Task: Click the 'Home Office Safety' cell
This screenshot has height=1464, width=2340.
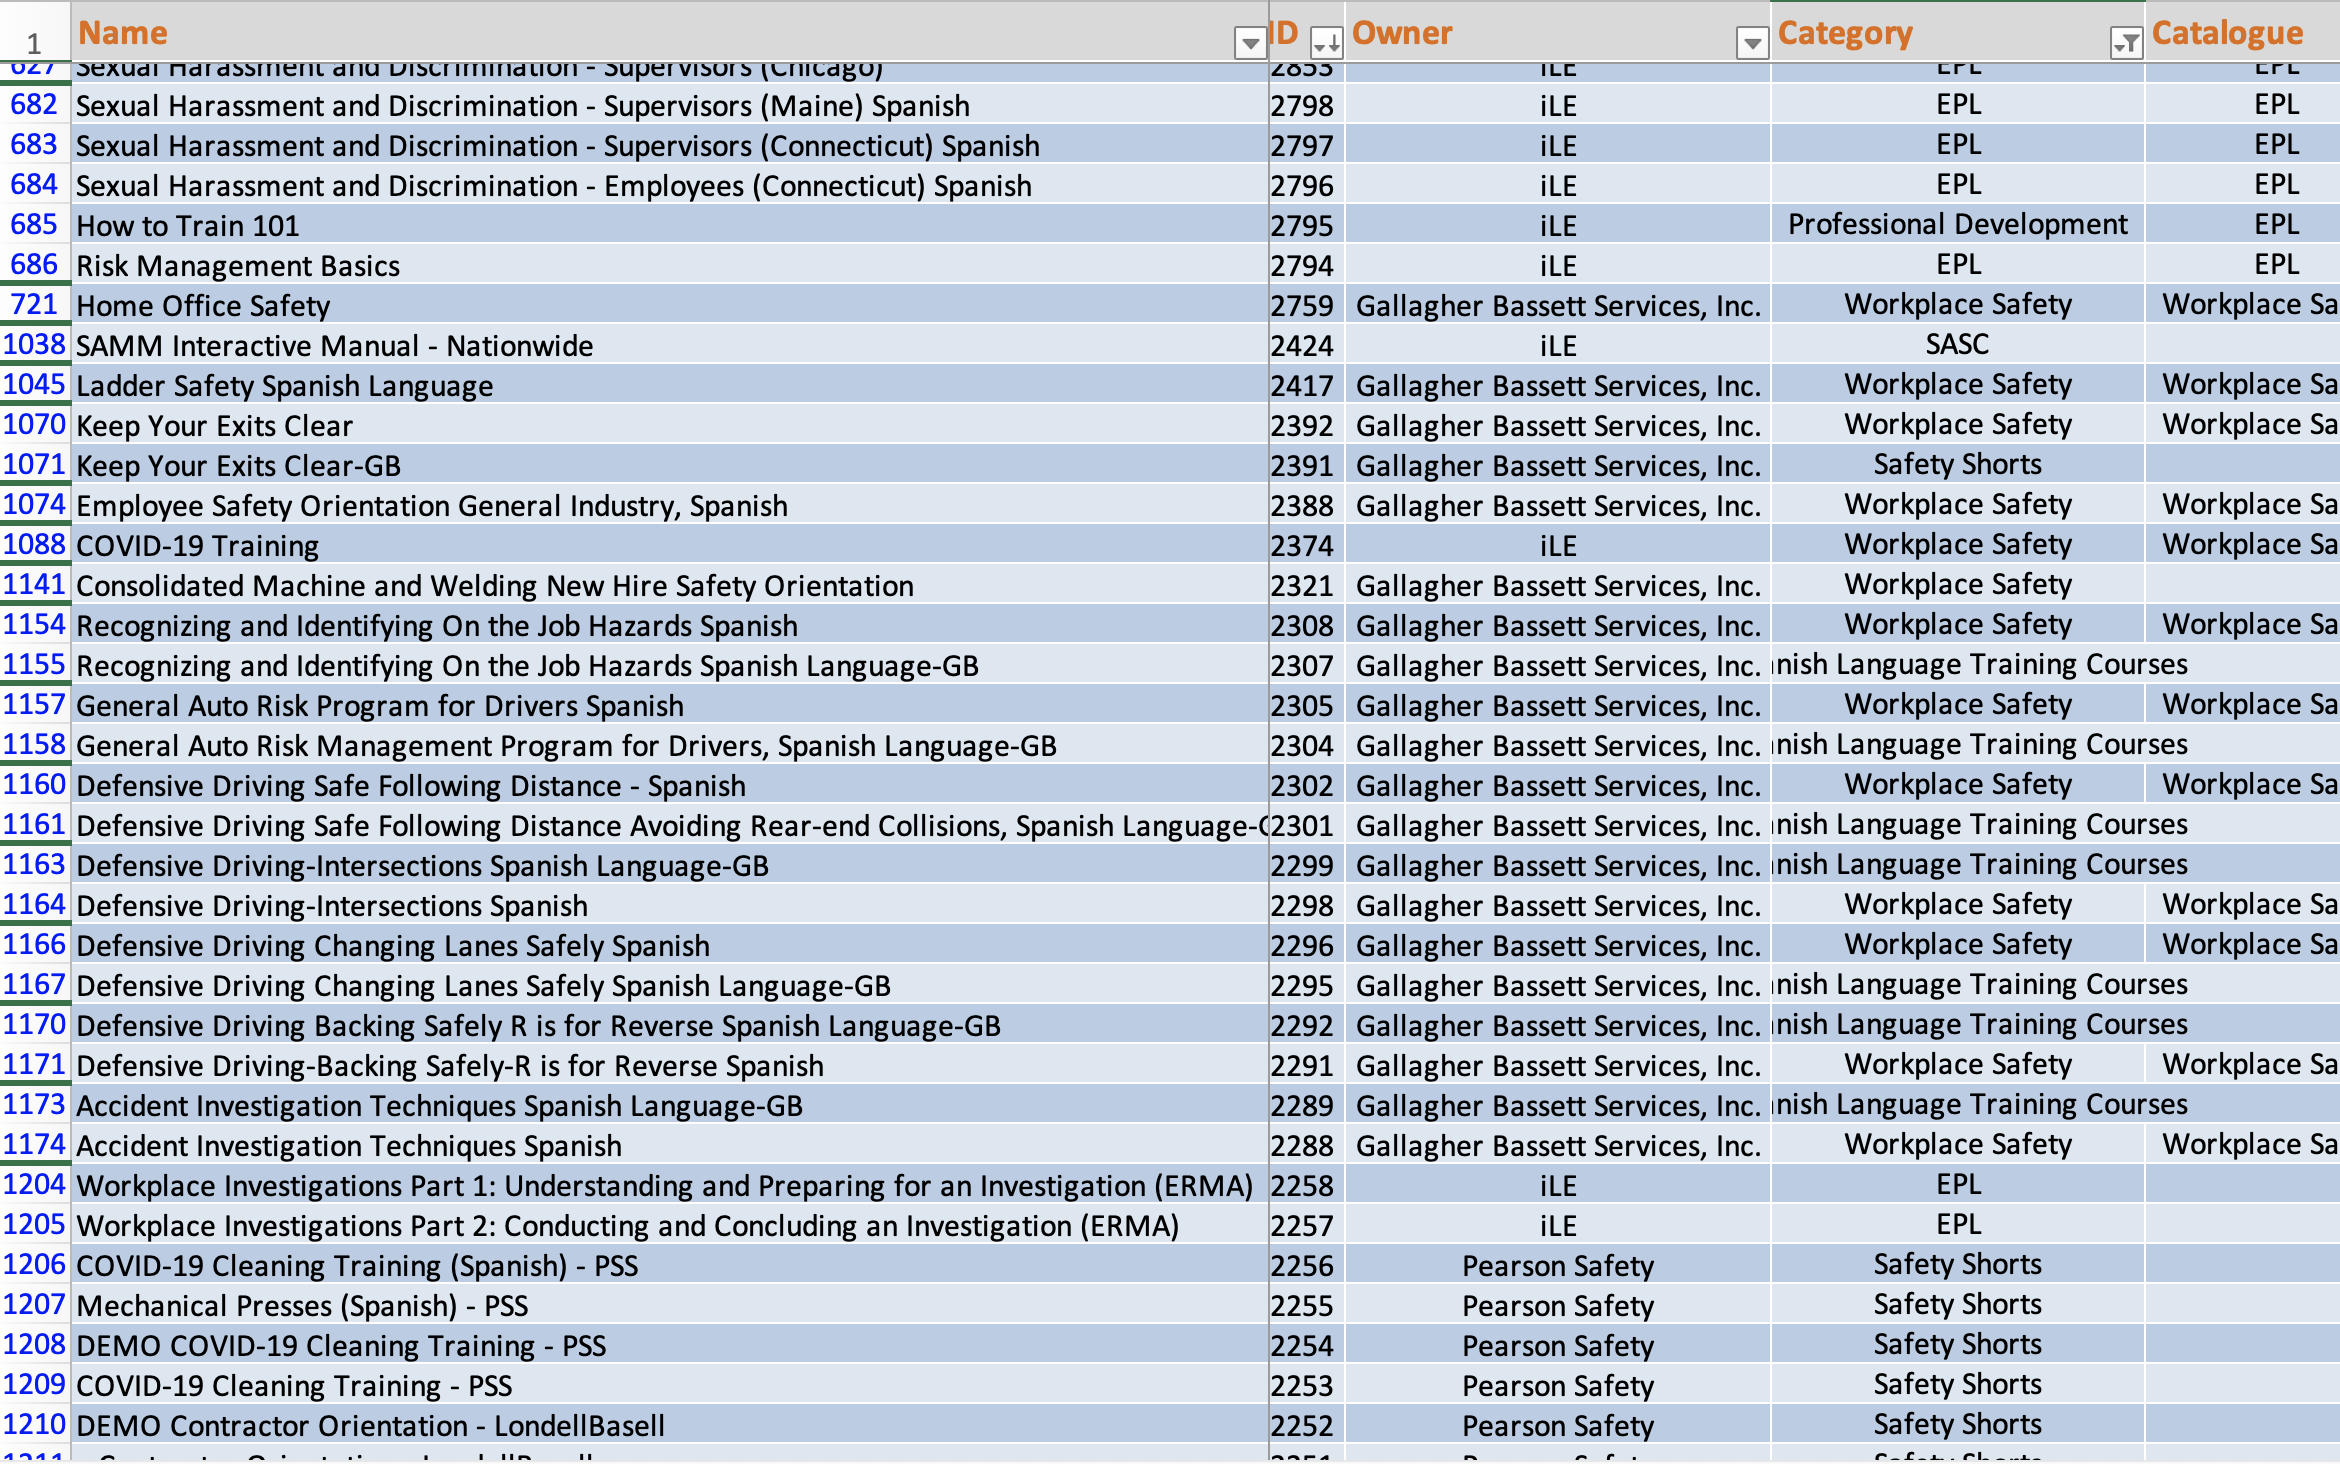Action: (203, 306)
